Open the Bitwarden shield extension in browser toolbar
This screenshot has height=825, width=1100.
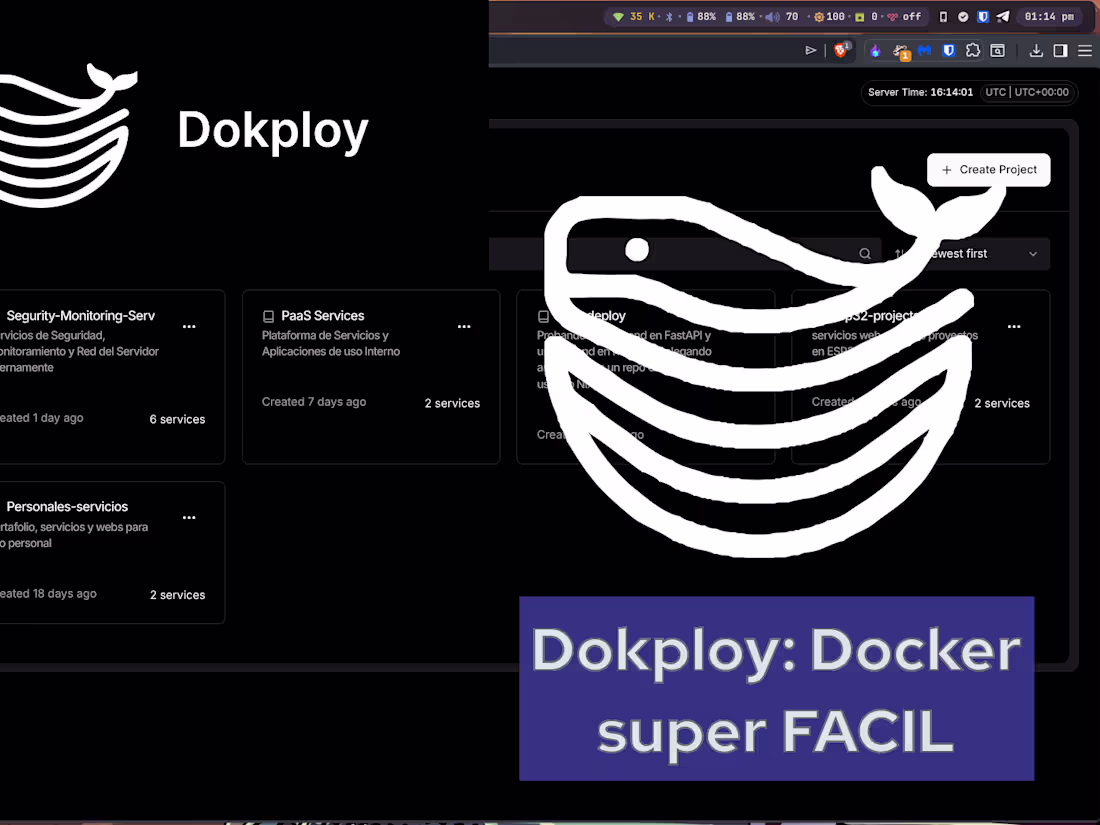point(948,50)
